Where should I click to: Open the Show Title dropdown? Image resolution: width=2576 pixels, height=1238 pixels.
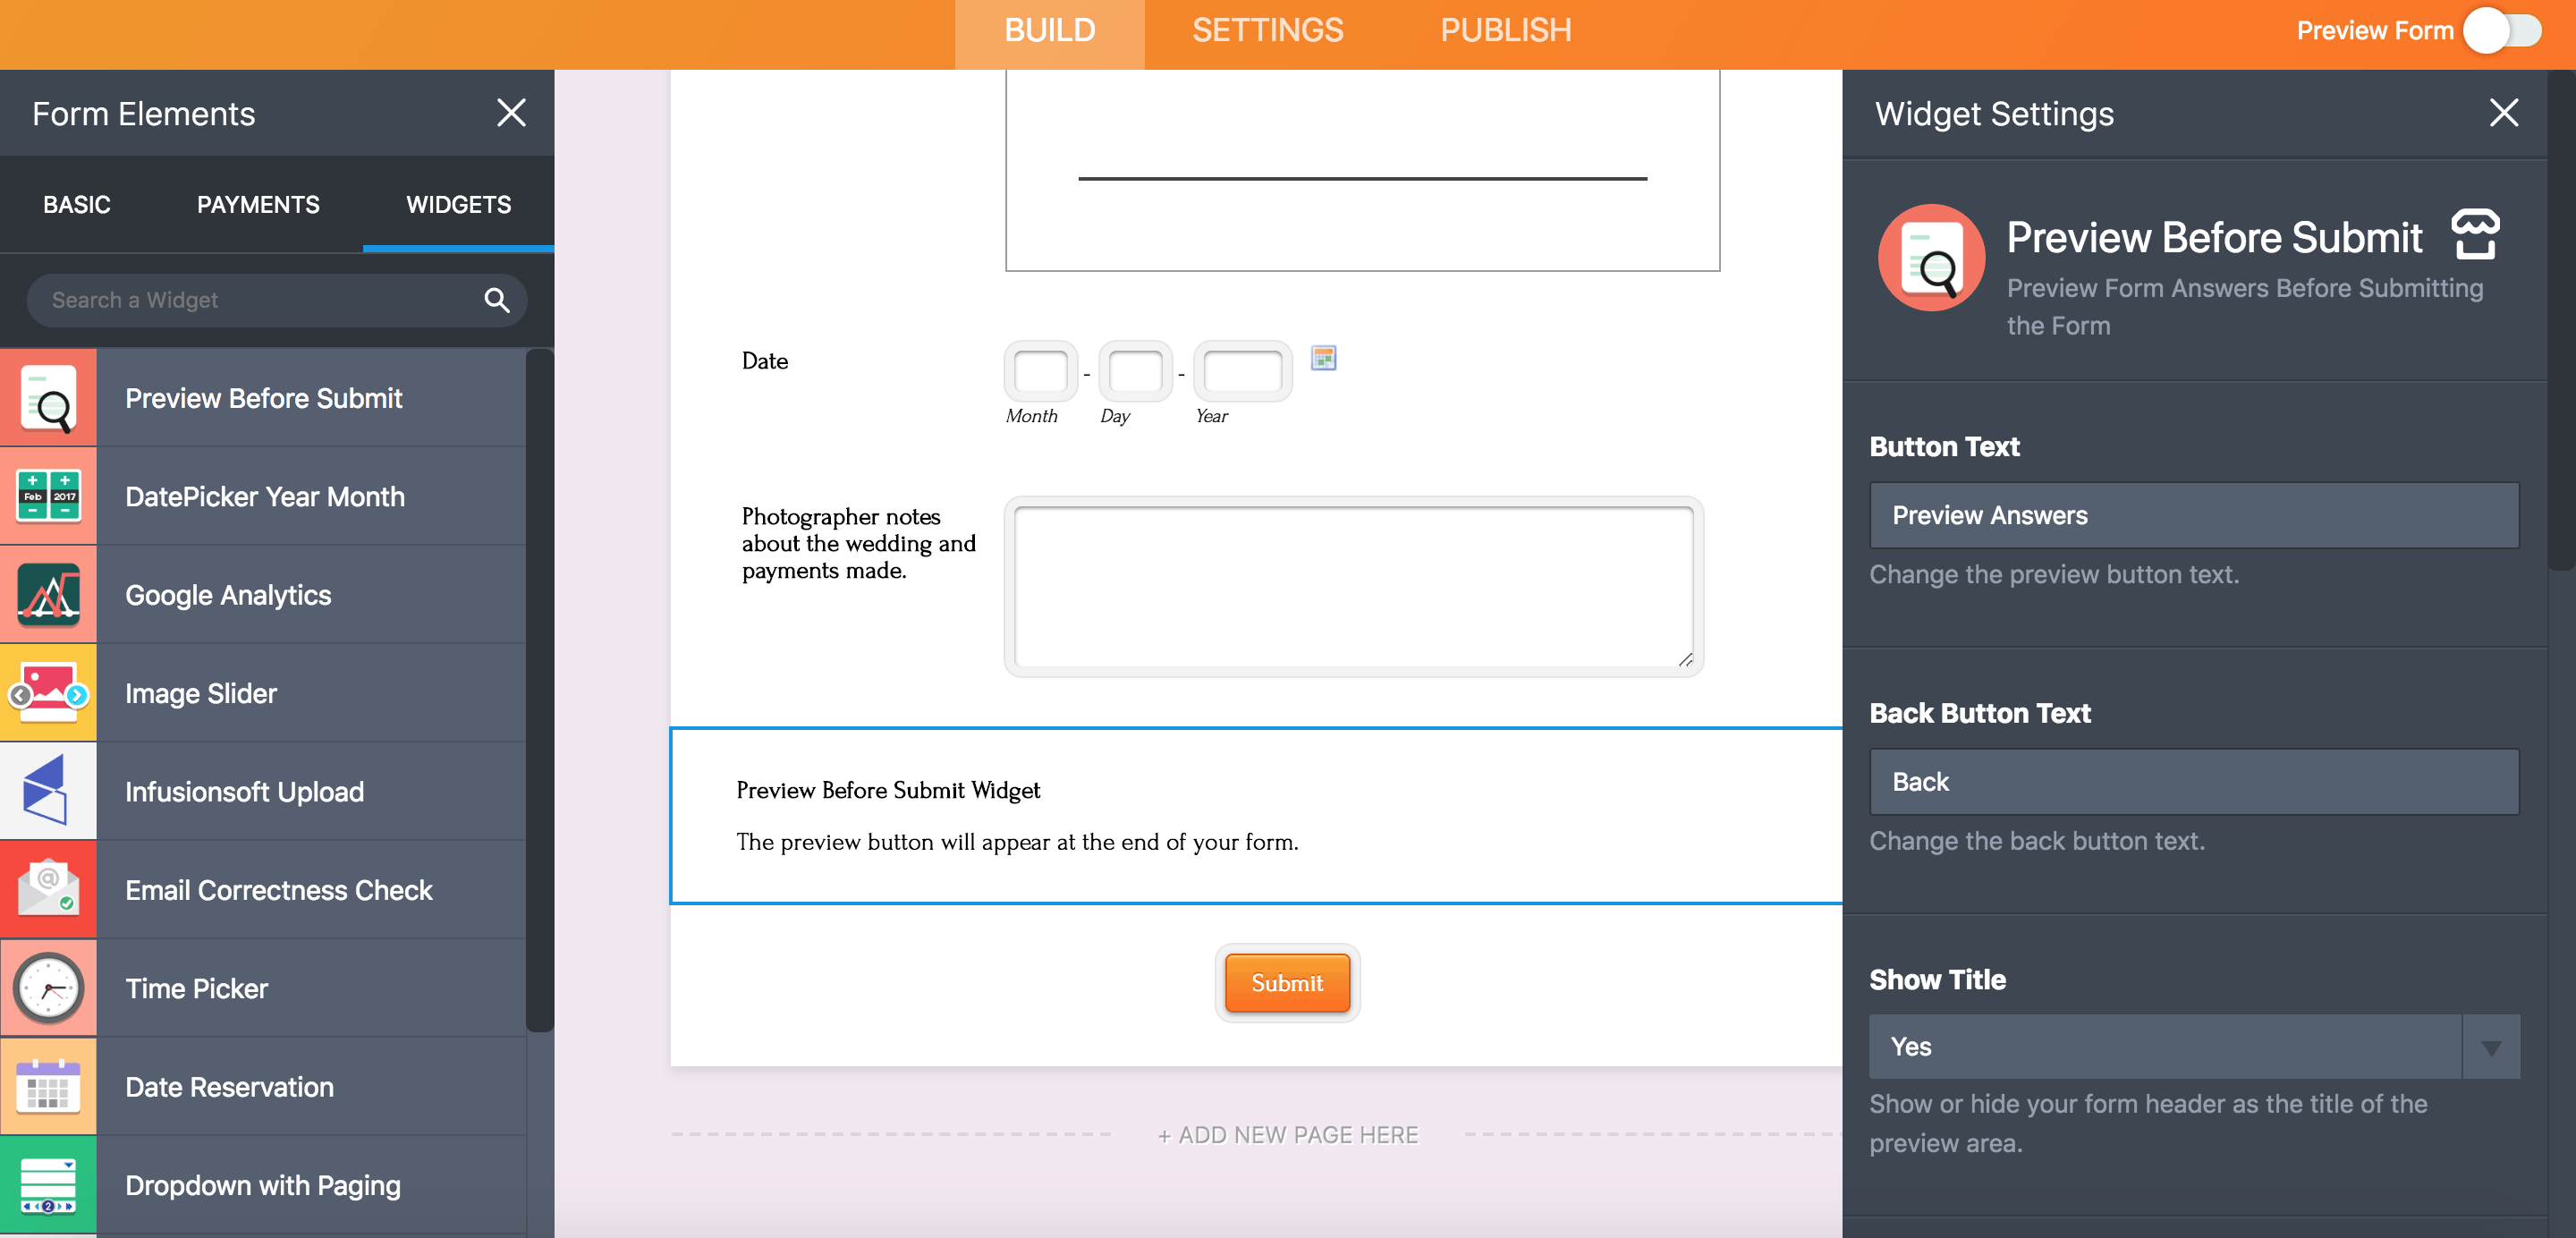(2193, 1046)
